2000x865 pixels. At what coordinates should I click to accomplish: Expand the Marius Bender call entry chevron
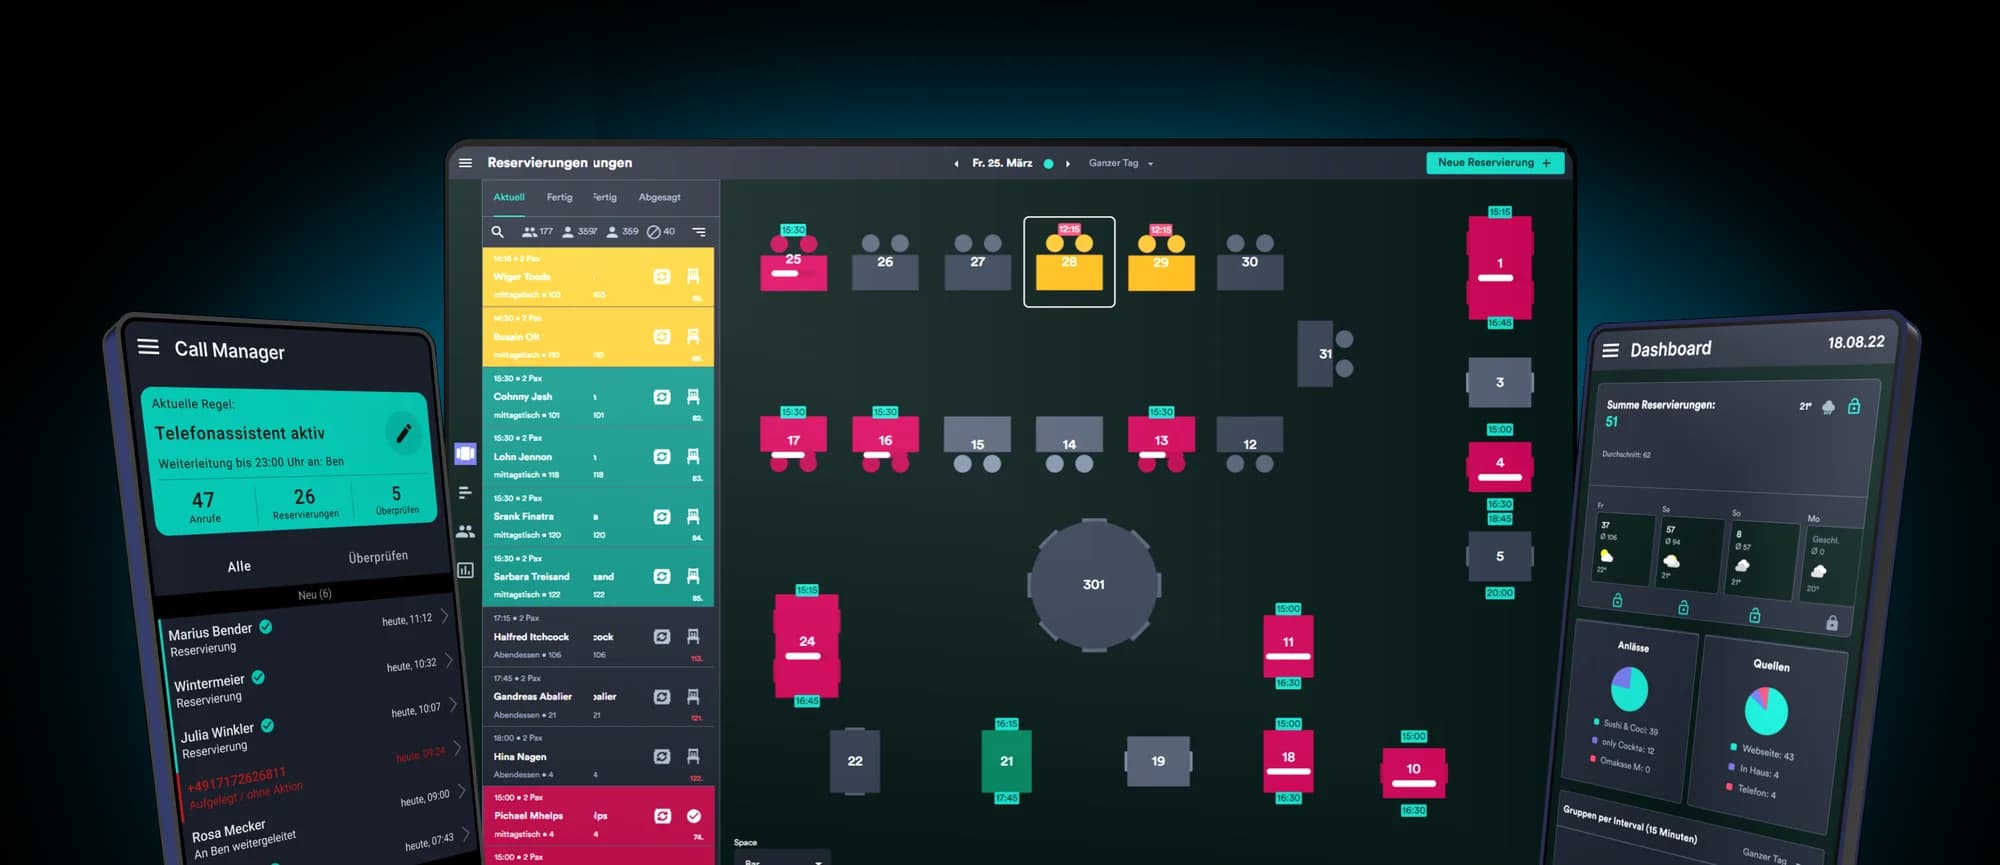tap(445, 616)
